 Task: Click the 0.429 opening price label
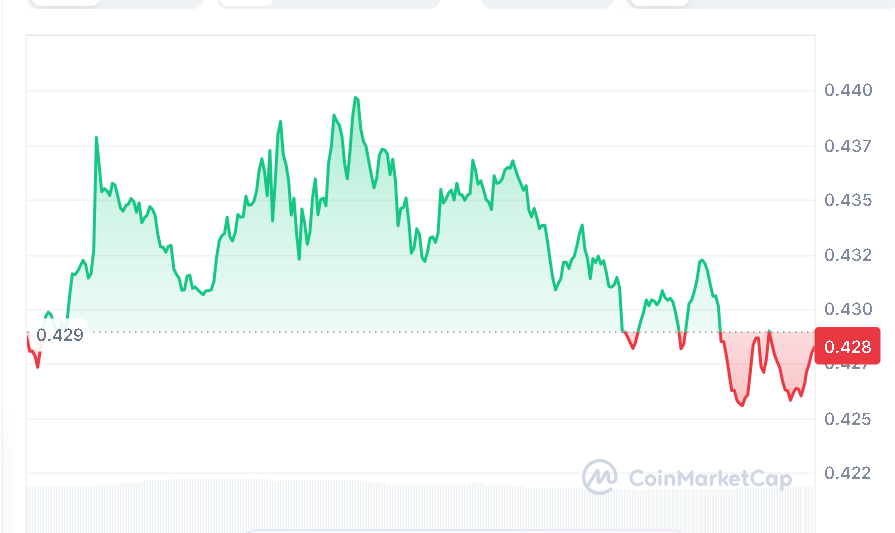[60, 335]
